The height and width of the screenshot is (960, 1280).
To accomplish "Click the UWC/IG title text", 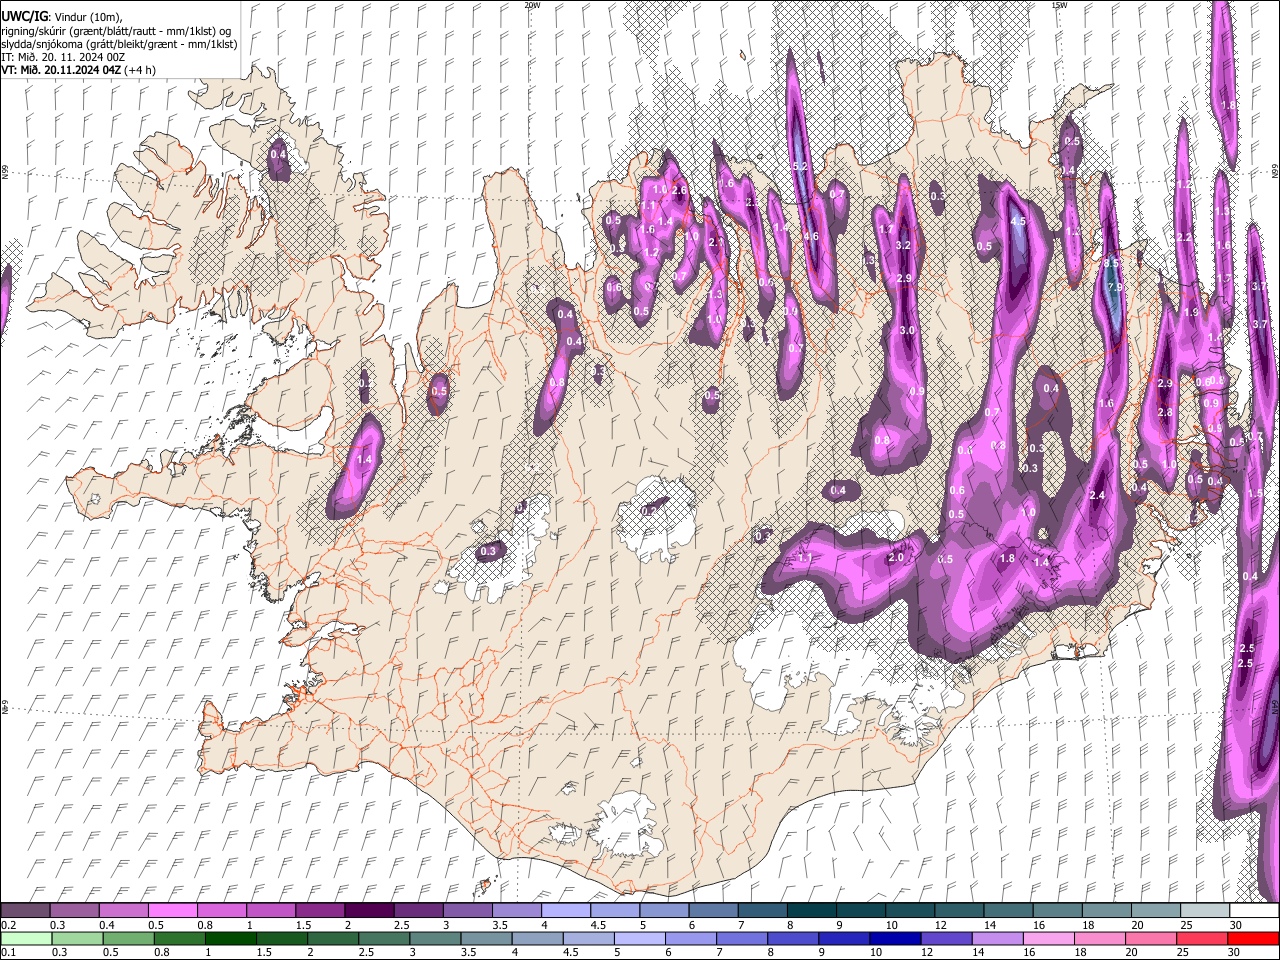I will click(23, 17).
